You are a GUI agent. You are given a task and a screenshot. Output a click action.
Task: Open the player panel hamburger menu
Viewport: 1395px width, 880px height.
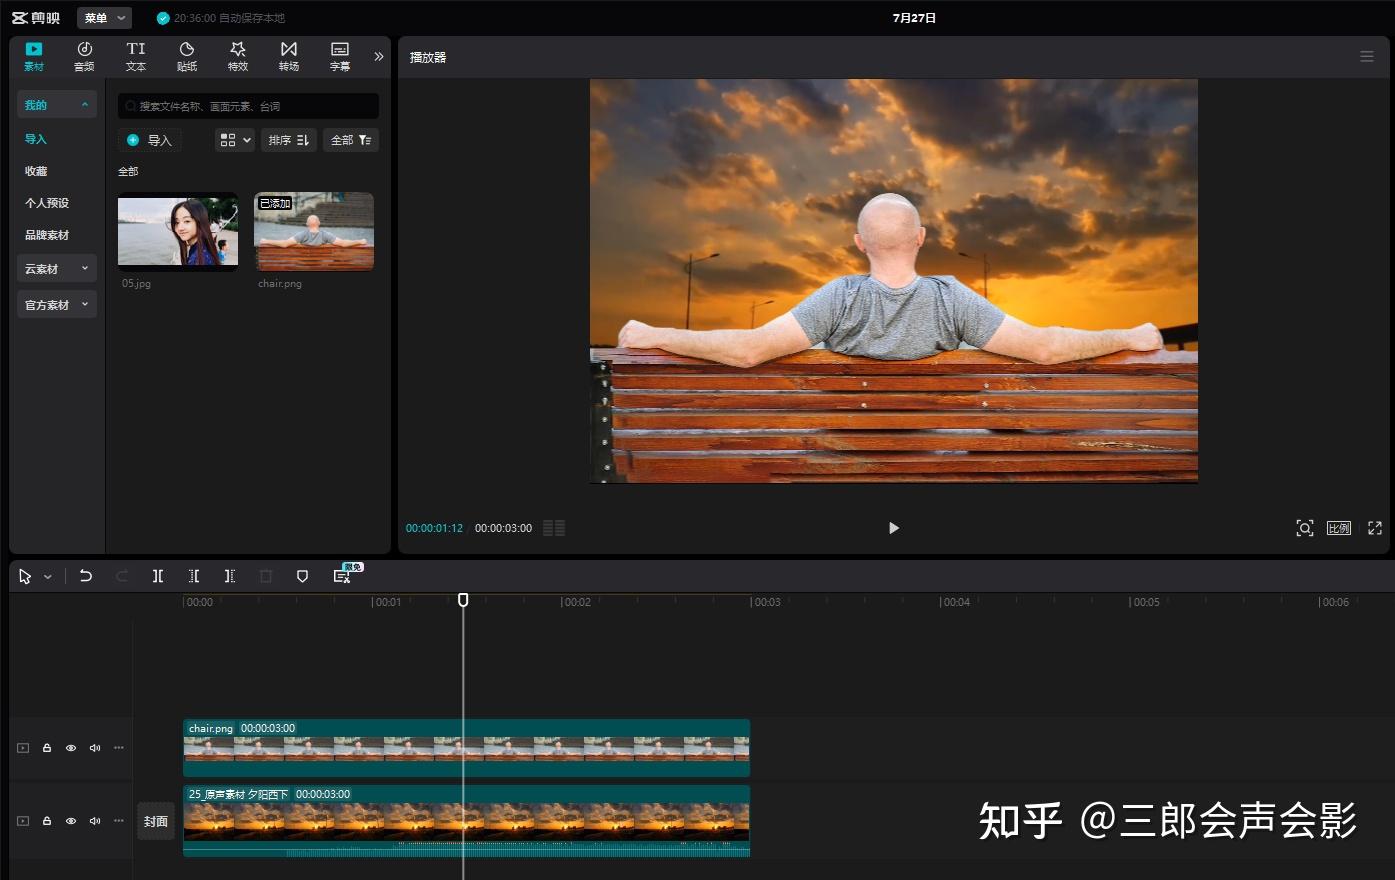click(1366, 57)
